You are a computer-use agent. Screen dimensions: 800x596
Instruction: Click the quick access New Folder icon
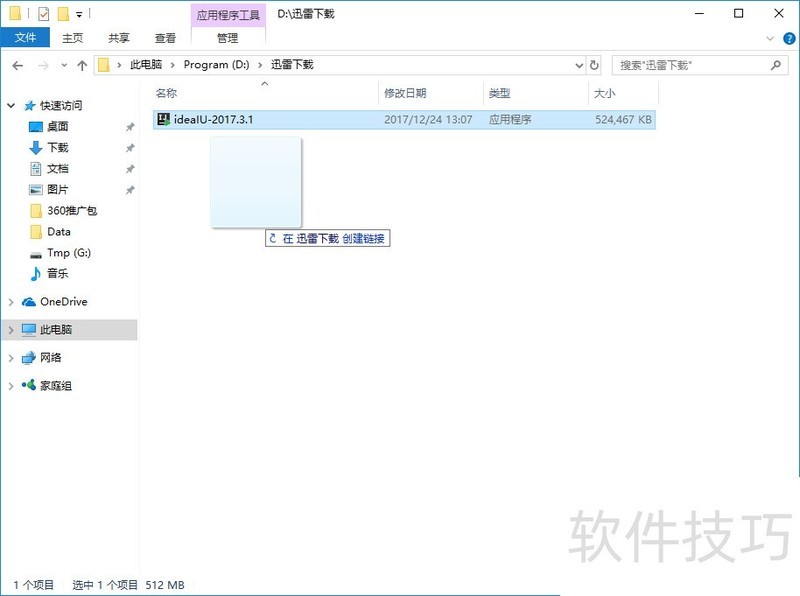tap(63, 14)
